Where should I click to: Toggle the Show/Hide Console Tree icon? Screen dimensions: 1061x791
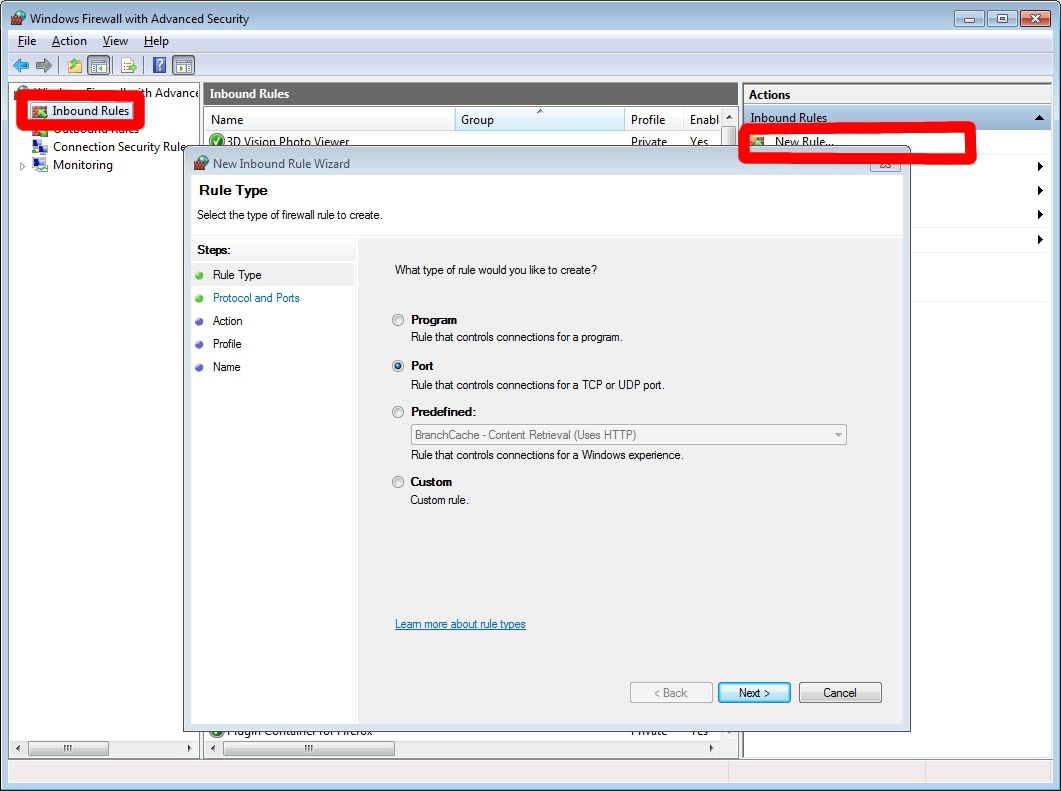click(99, 66)
